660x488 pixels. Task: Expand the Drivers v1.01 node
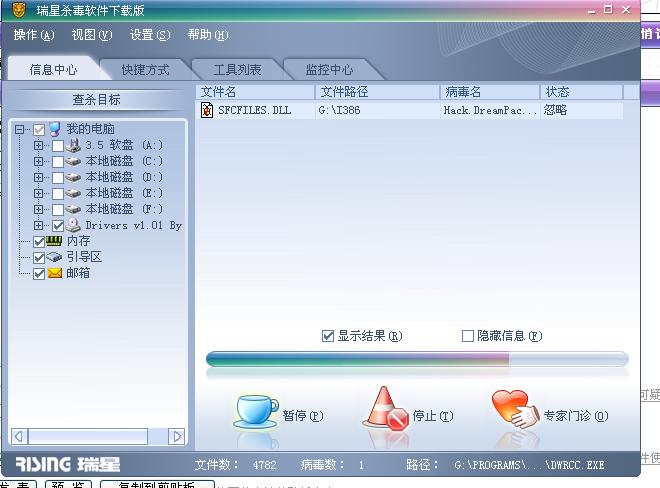click(38, 225)
